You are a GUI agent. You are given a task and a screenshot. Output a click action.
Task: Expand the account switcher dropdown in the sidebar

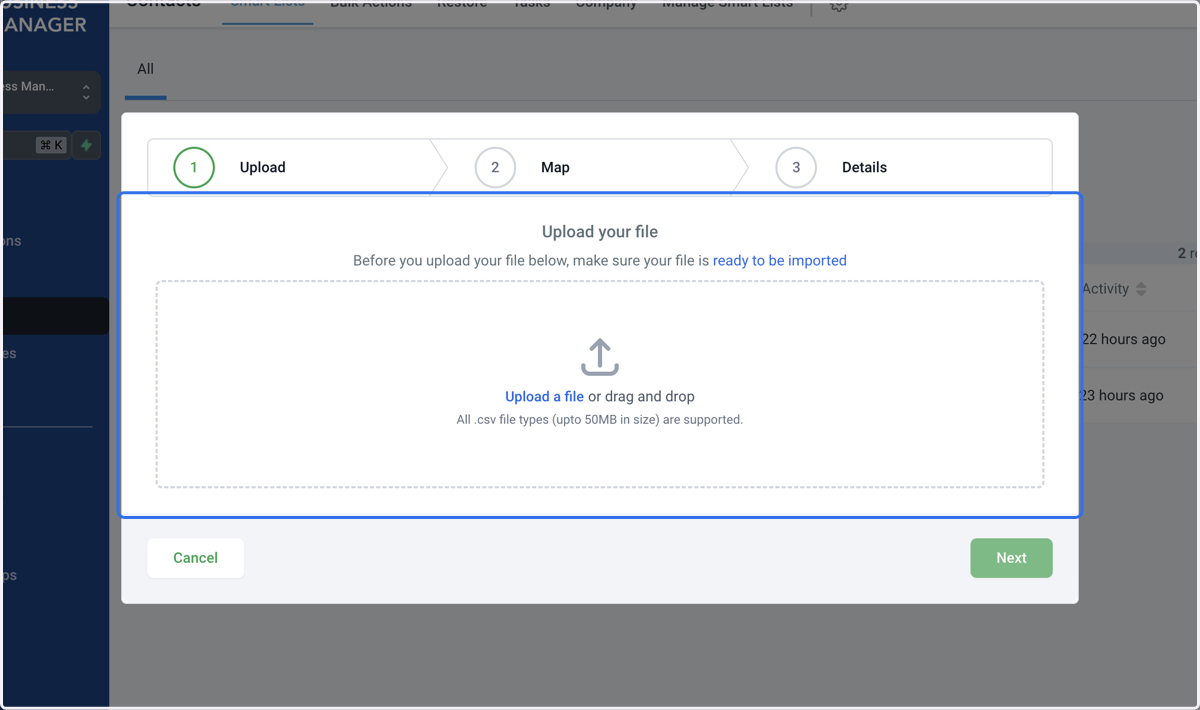point(52,91)
